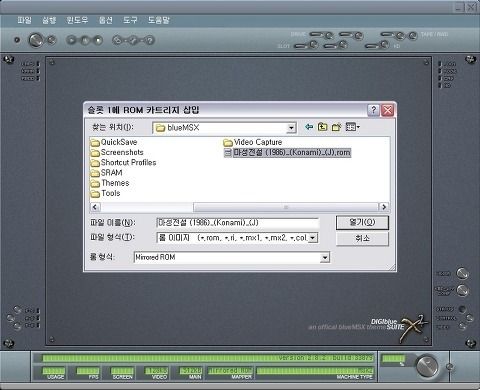
Task: Click the first DRIVE eject knob
Action: (x=328, y=35)
